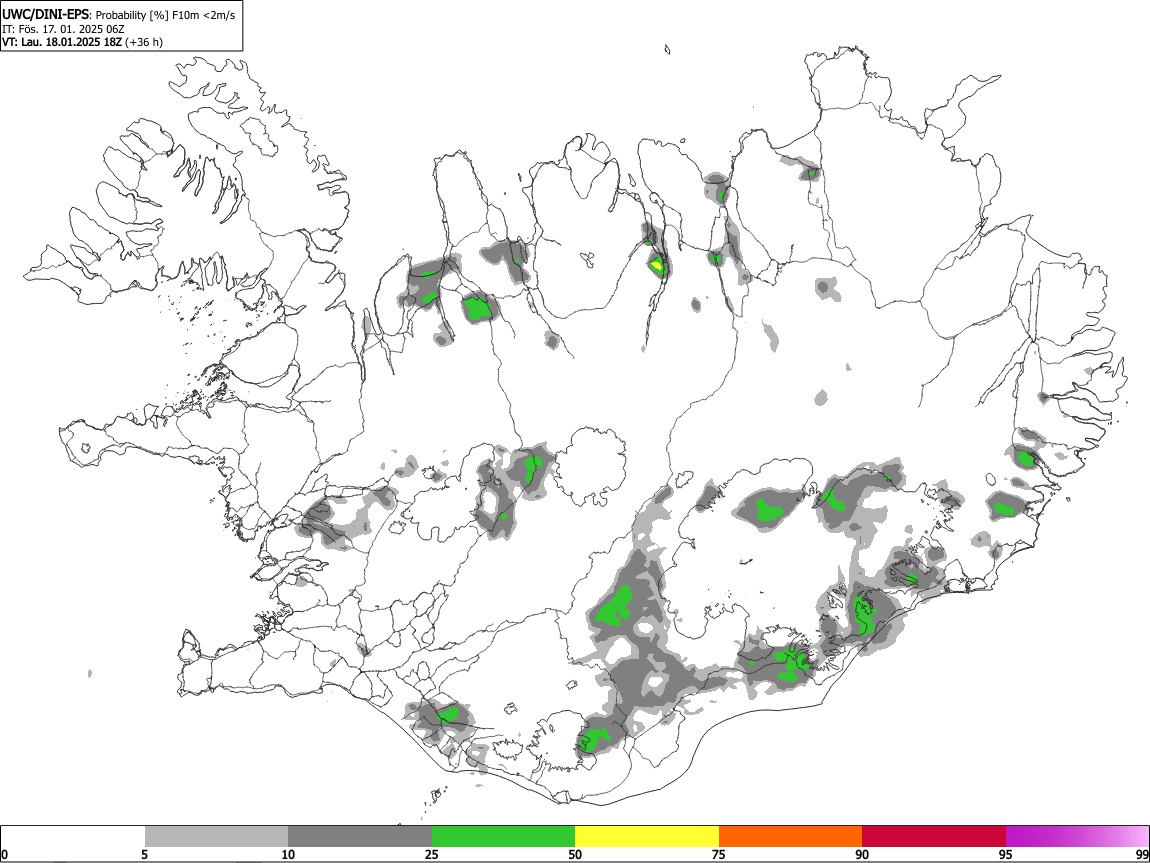The height and width of the screenshot is (863, 1150).
Task: Click the legend value '75'
Action: click(x=719, y=855)
